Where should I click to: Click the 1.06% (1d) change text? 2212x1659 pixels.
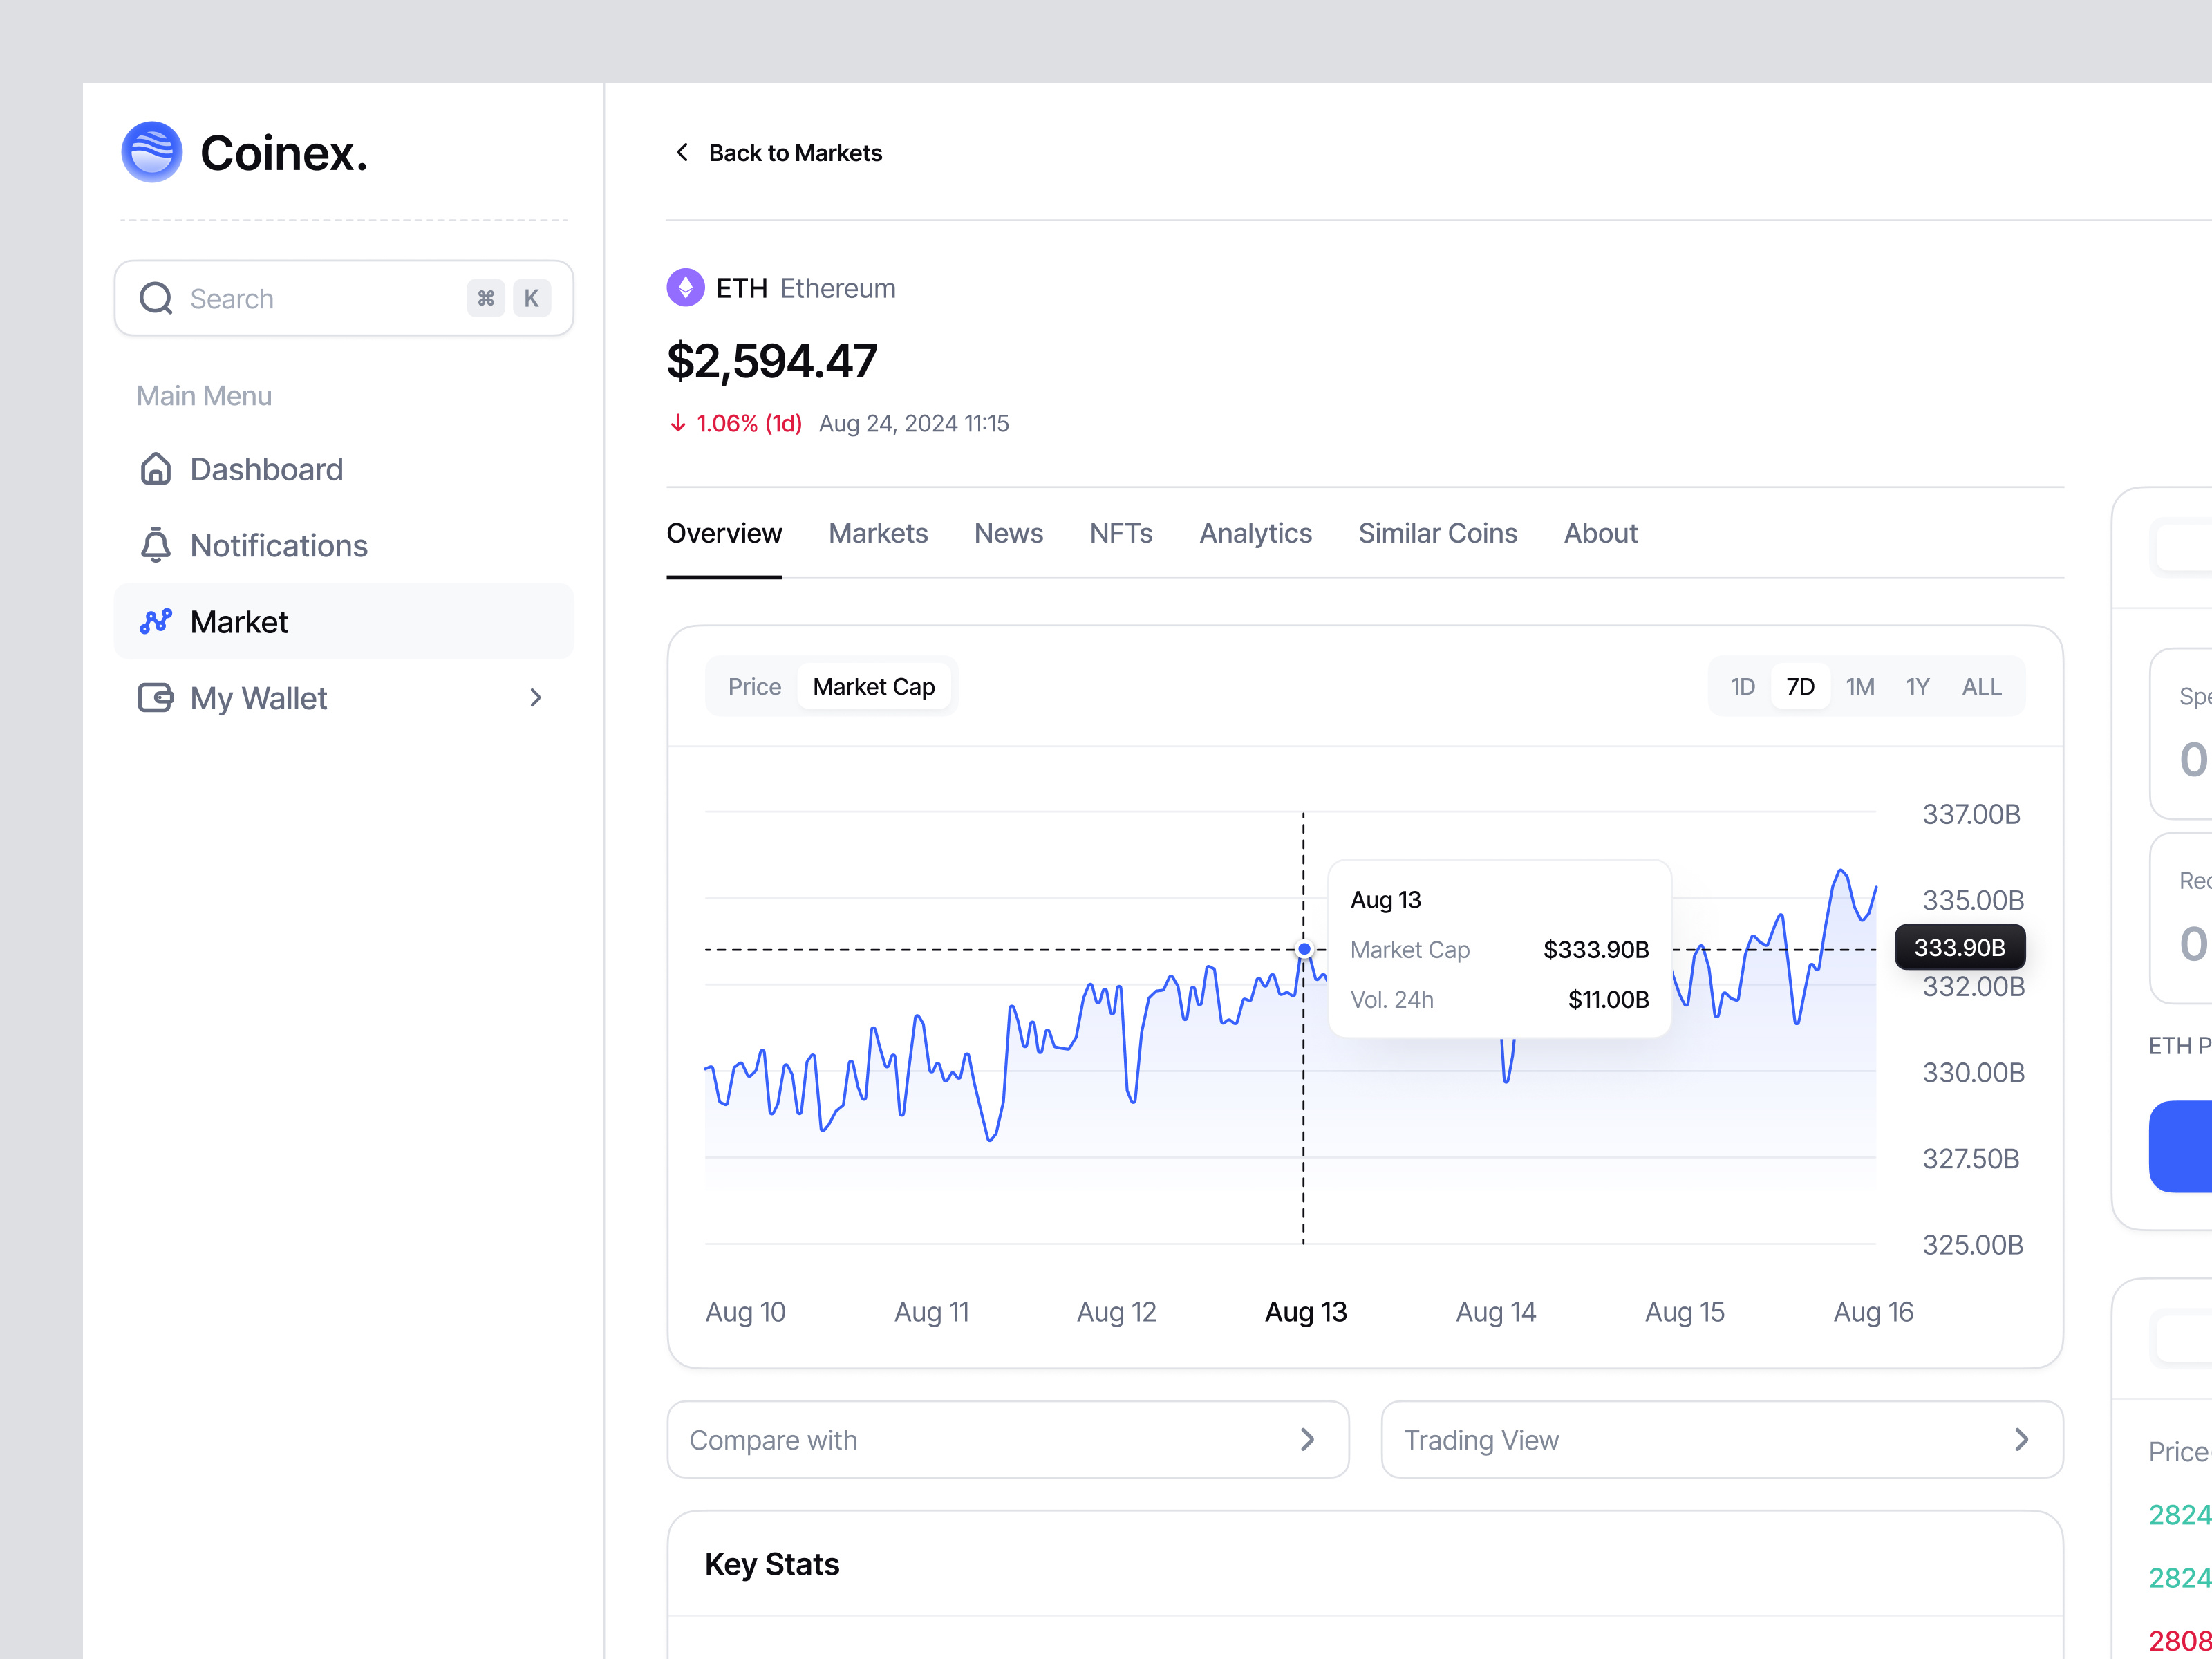749,424
